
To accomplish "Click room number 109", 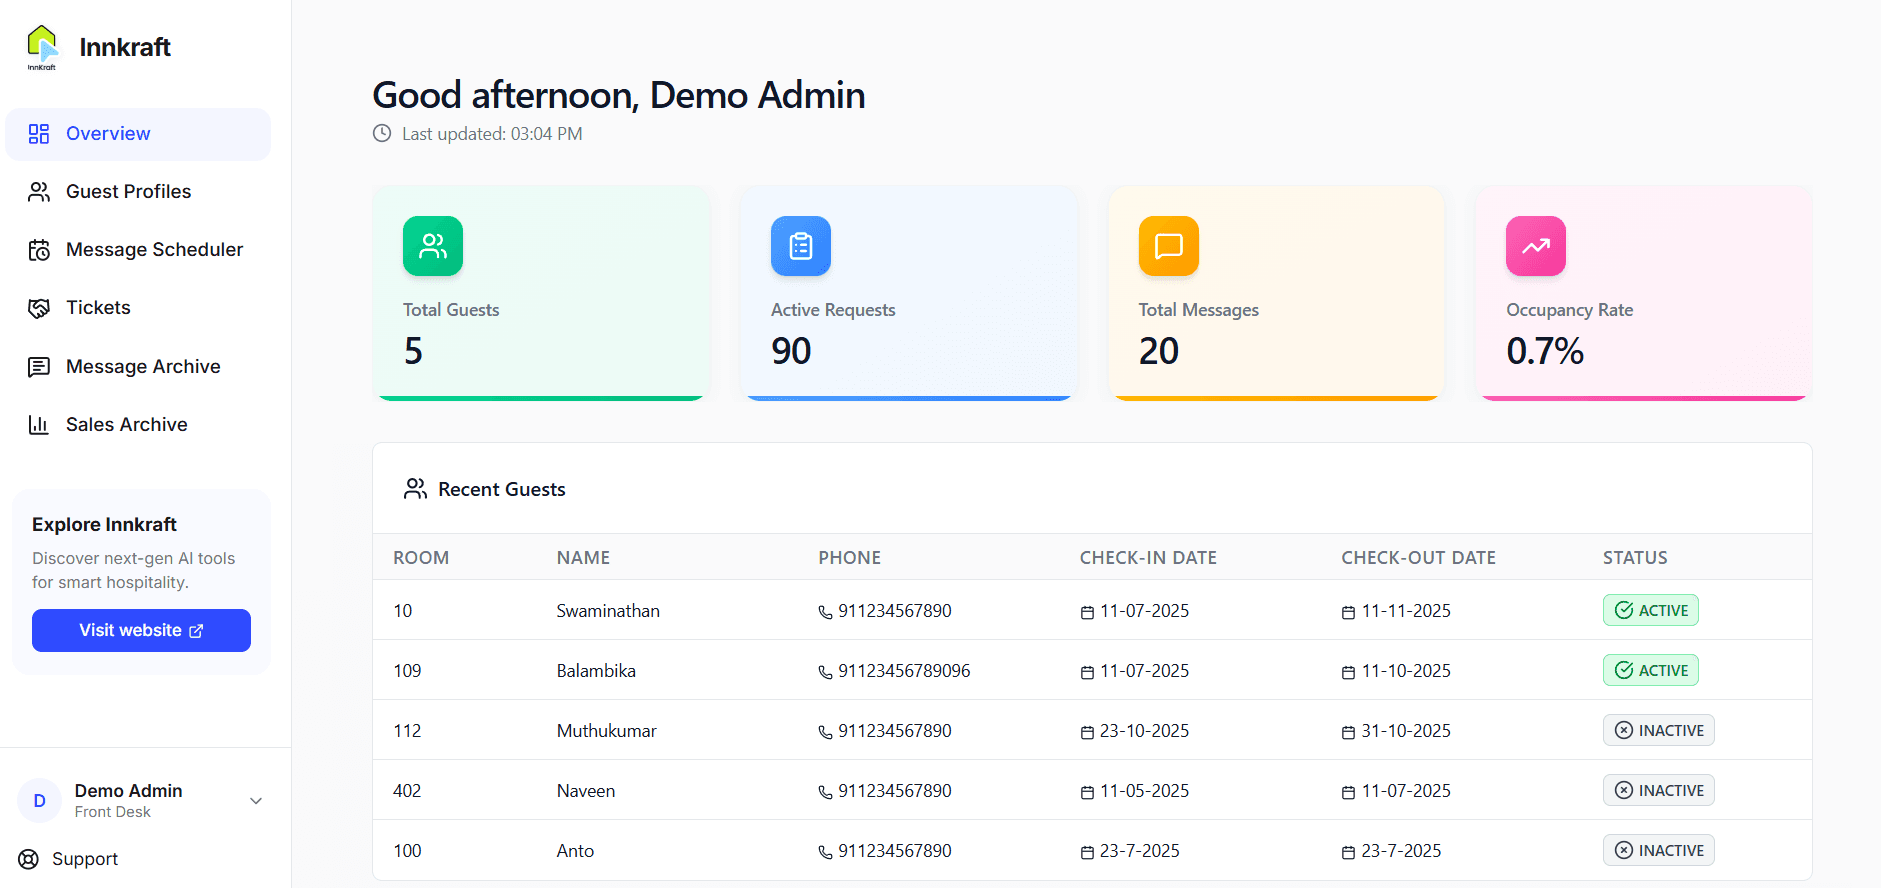I will [407, 671].
